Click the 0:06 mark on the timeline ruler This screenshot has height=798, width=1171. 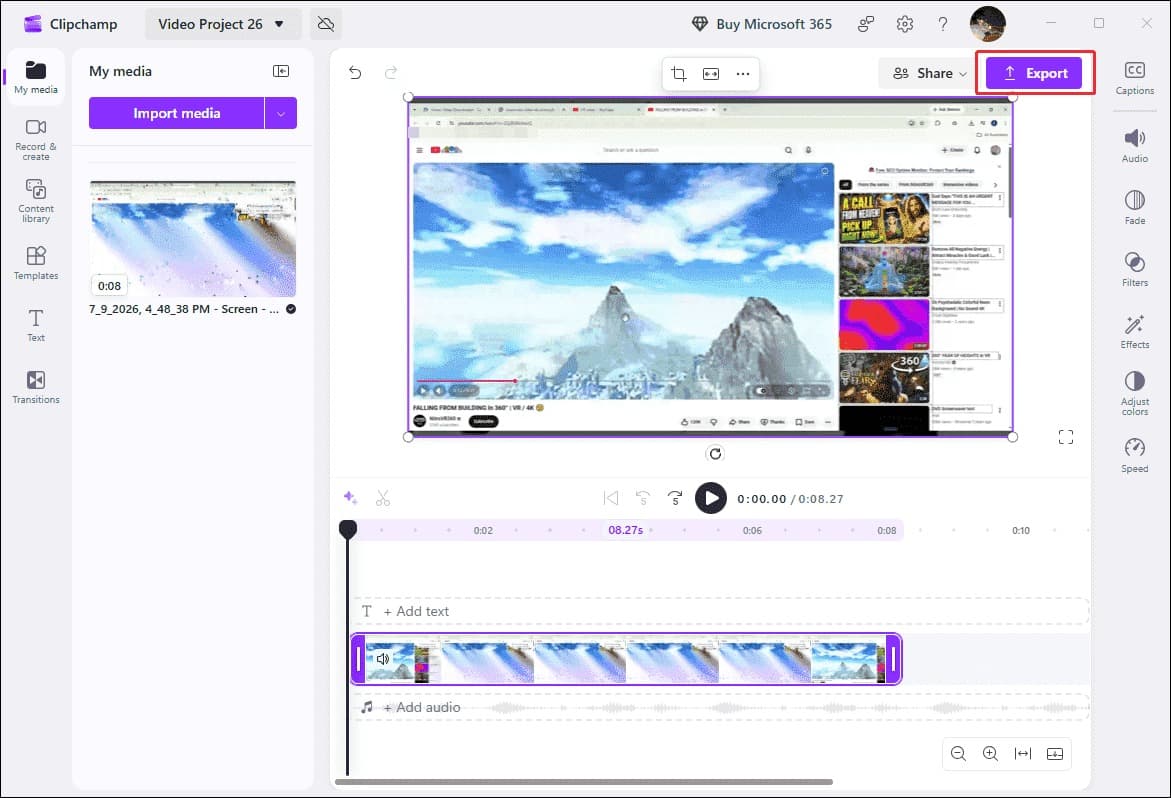pyautogui.click(x=752, y=531)
